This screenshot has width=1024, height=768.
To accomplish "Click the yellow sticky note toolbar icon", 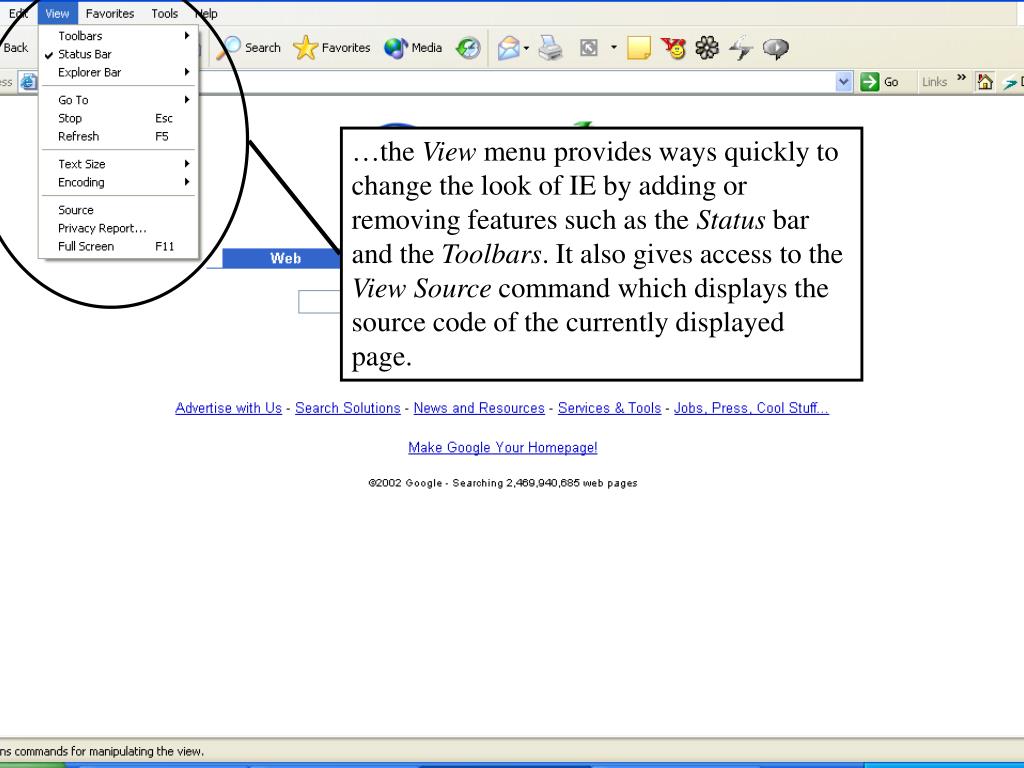I will tap(638, 48).
